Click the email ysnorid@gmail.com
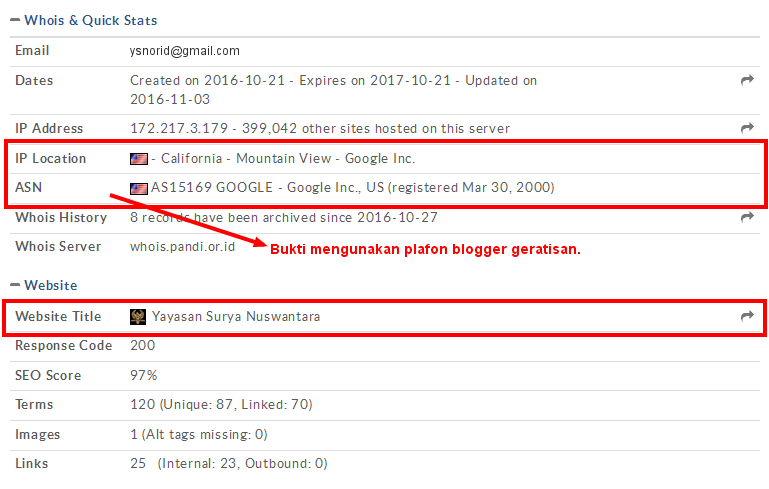Image resolution: width=769 pixels, height=489 pixels. coord(184,51)
